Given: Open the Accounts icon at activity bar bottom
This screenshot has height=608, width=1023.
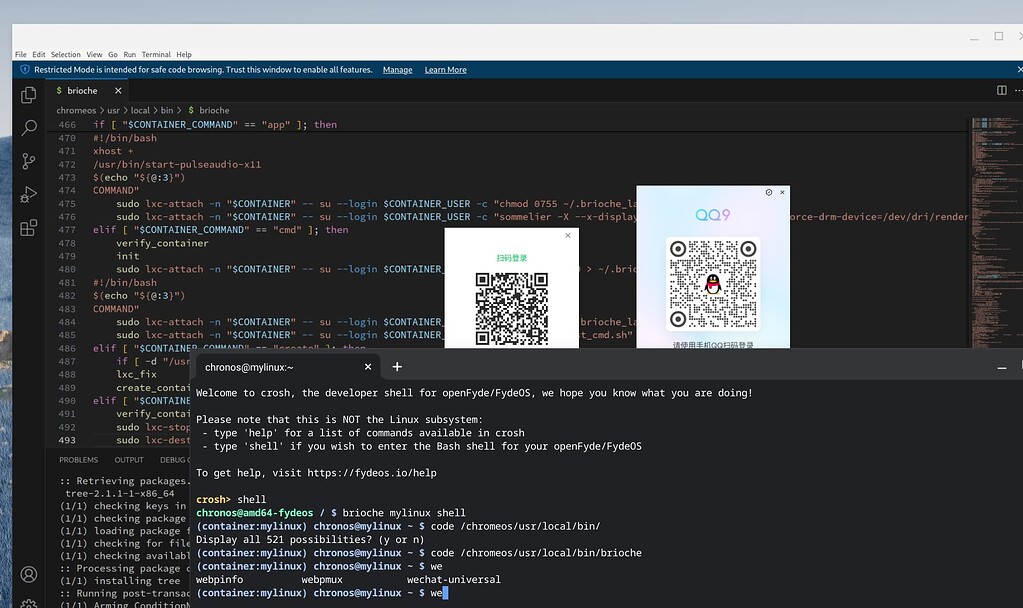Looking at the screenshot, I should click(28, 575).
